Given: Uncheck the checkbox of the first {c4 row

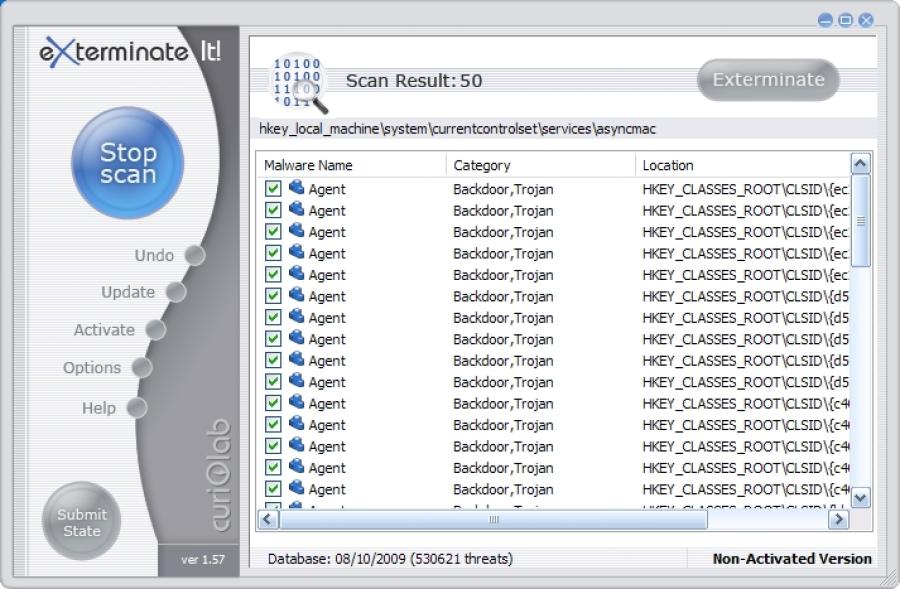Looking at the screenshot, I should coord(273,403).
